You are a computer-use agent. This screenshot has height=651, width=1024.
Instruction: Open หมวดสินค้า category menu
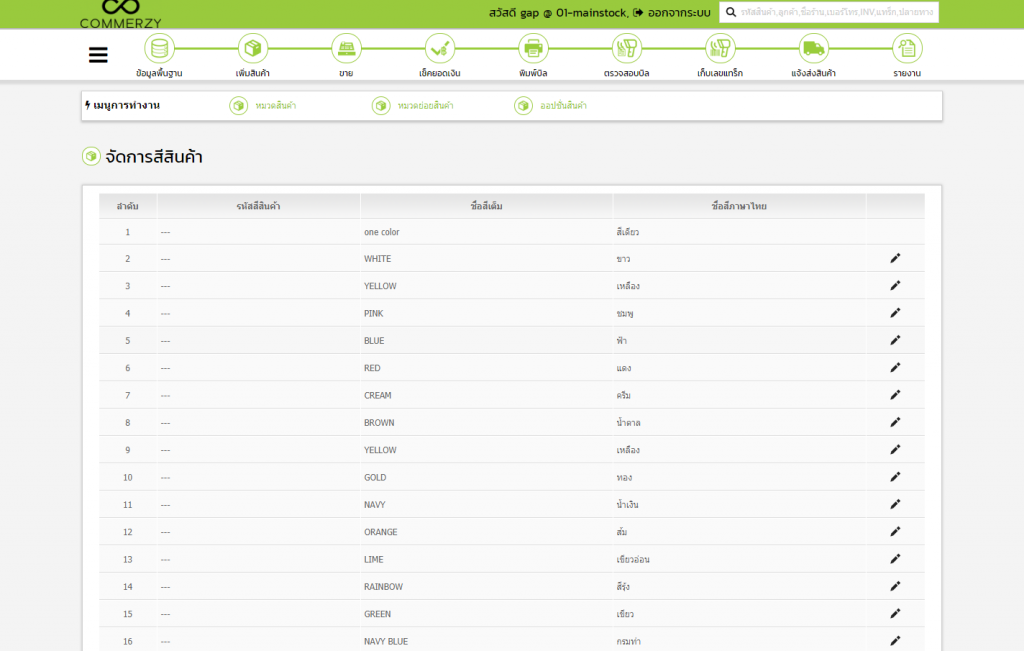point(263,105)
